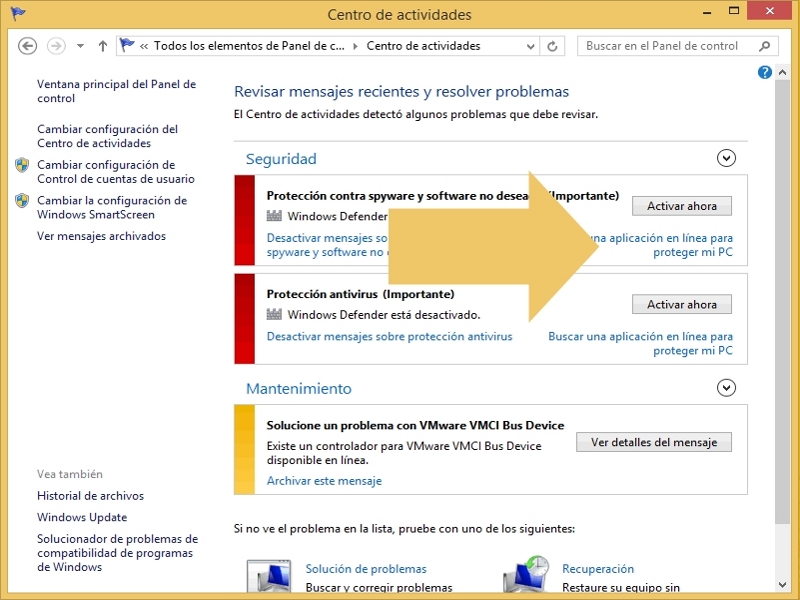Open the address bar history dropdown
800x600 pixels.
click(x=530, y=46)
